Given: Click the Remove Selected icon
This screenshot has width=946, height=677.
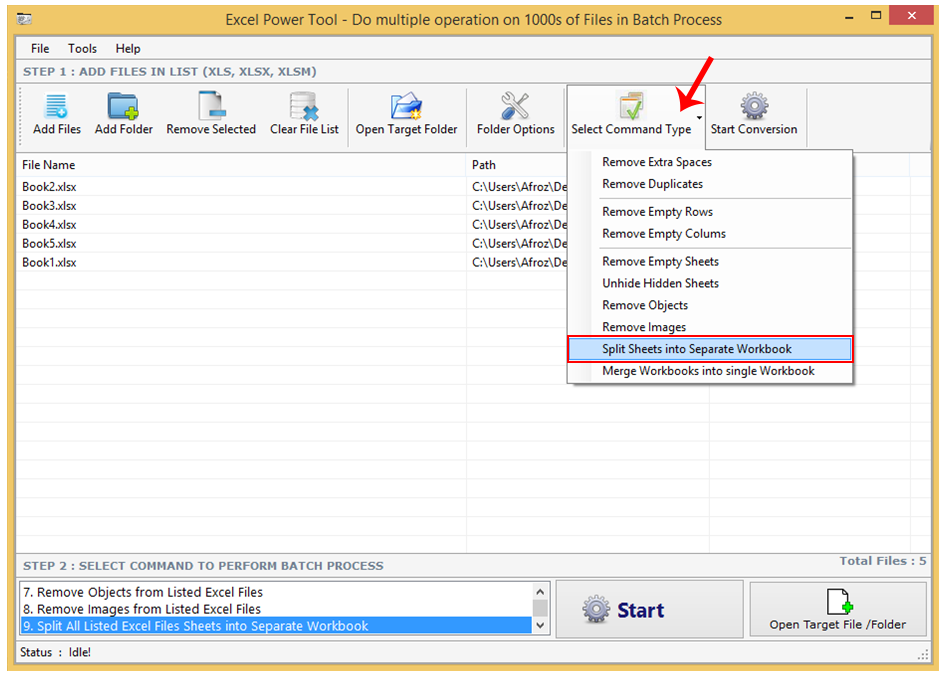Looking at the screenshot, I should pyautogui.click(x=211, y=106).
